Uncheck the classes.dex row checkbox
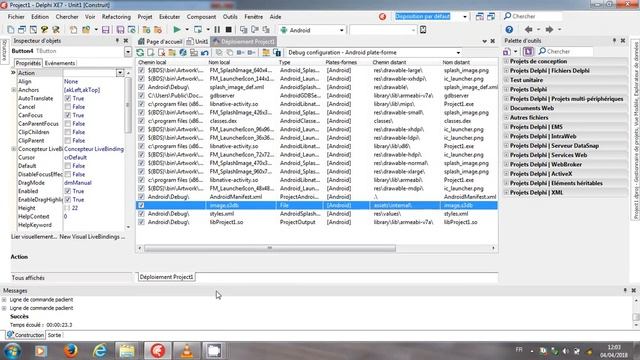640x360 pixels. coord(141,121)
